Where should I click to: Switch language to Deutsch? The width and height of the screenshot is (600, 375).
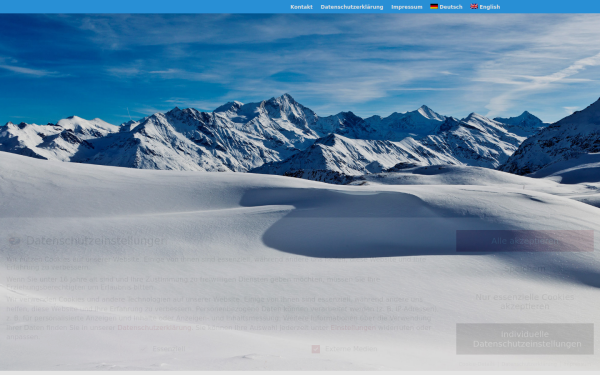coord(450,7)
